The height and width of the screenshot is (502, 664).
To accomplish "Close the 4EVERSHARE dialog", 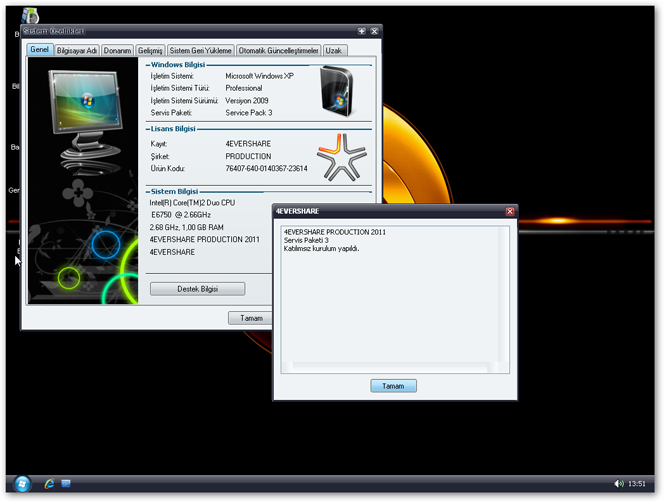I will click(x=510, y=211).
